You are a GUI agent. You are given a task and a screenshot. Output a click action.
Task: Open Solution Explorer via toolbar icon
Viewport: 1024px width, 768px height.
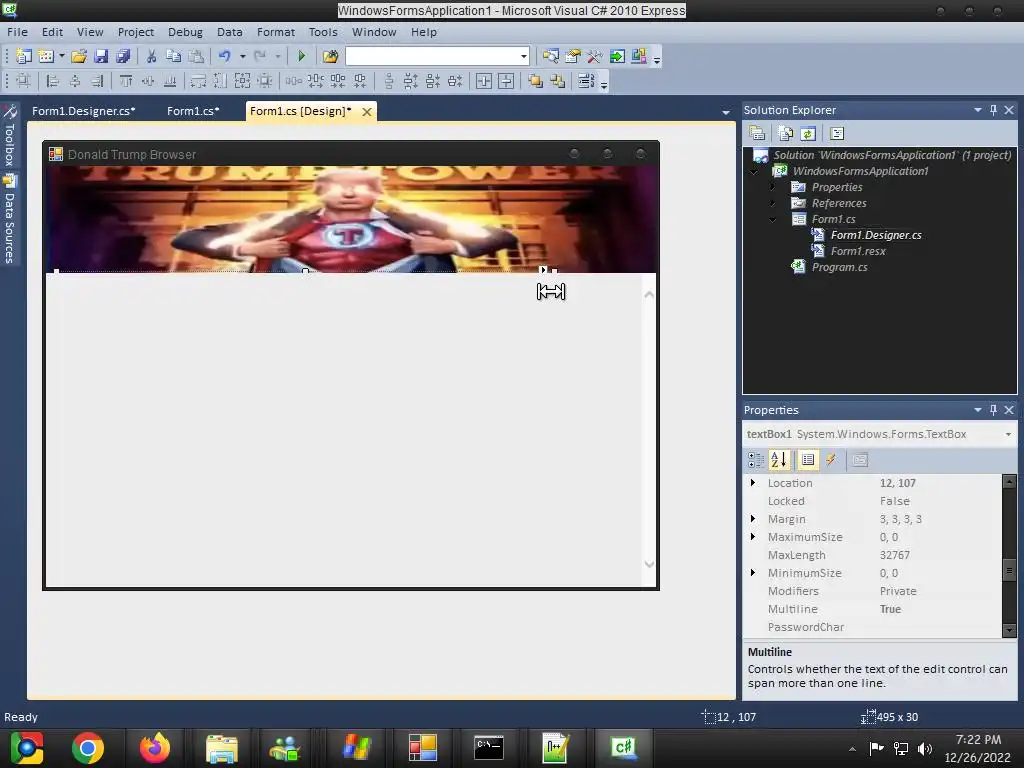[551, 56]
